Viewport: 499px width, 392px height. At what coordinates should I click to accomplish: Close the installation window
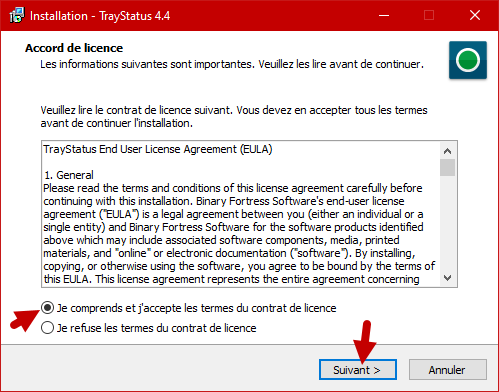click(475, 15)
